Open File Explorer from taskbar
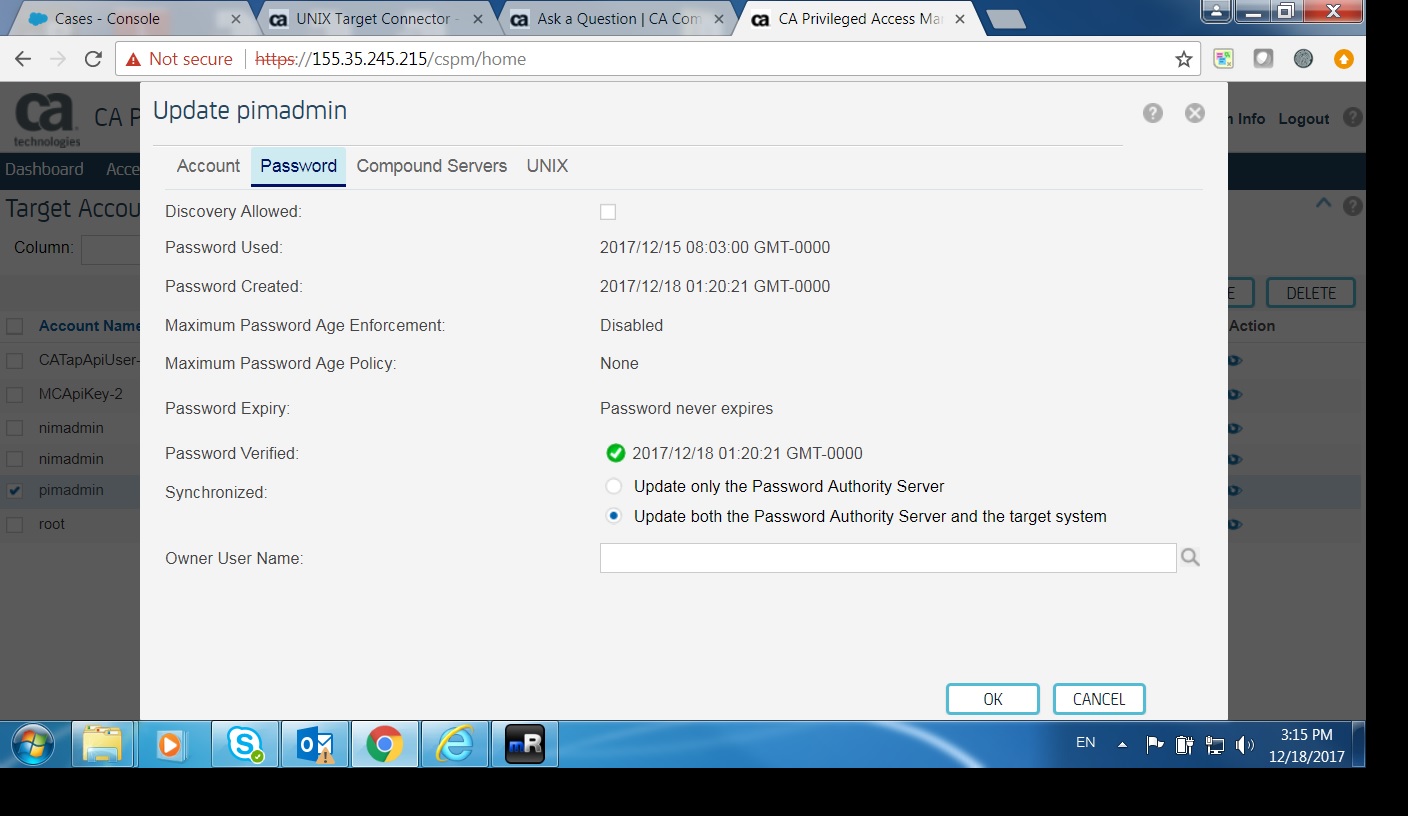Screen dimensions: 1408x816 coord(102,744)
